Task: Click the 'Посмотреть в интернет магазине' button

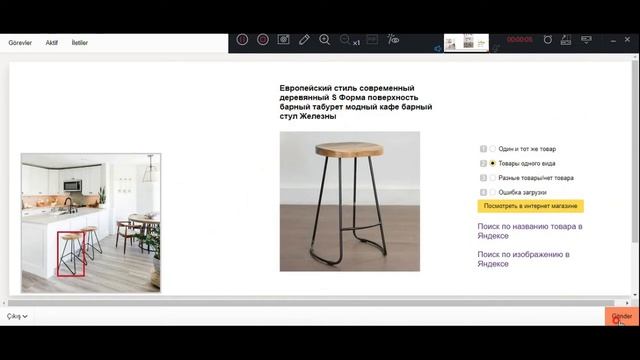Action: coord(531,206)
